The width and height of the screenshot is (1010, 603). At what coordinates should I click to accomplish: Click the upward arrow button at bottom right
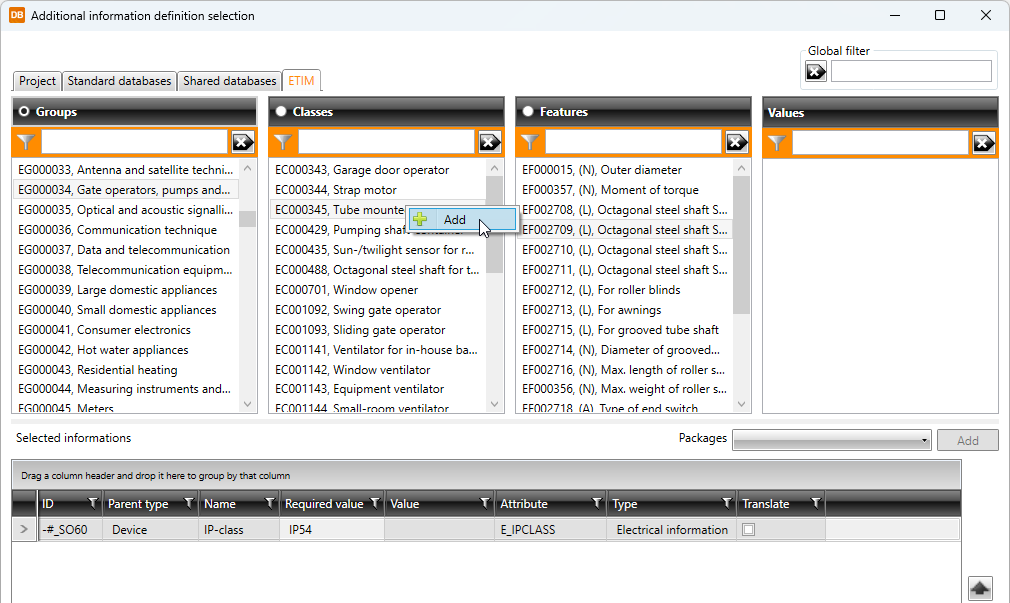[980, 588]
